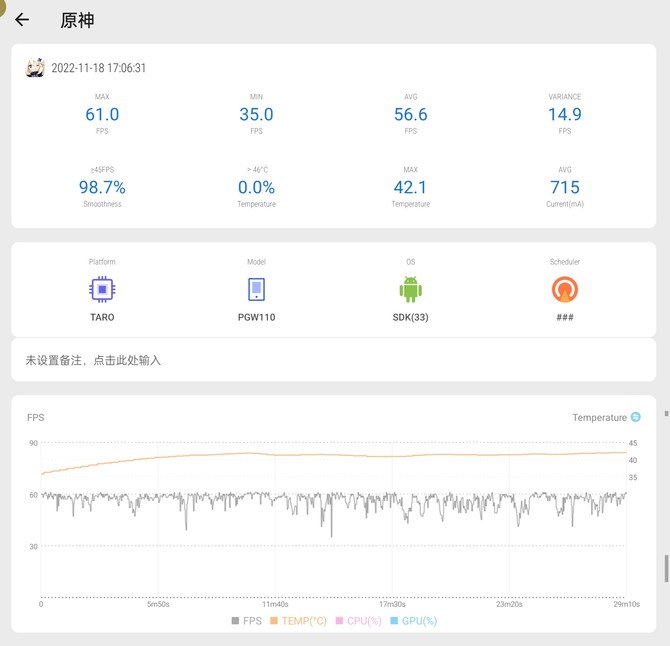Select the MAX FPS value 61.0
This screenshot has width=670, height=646.
(x=102, y=115)
